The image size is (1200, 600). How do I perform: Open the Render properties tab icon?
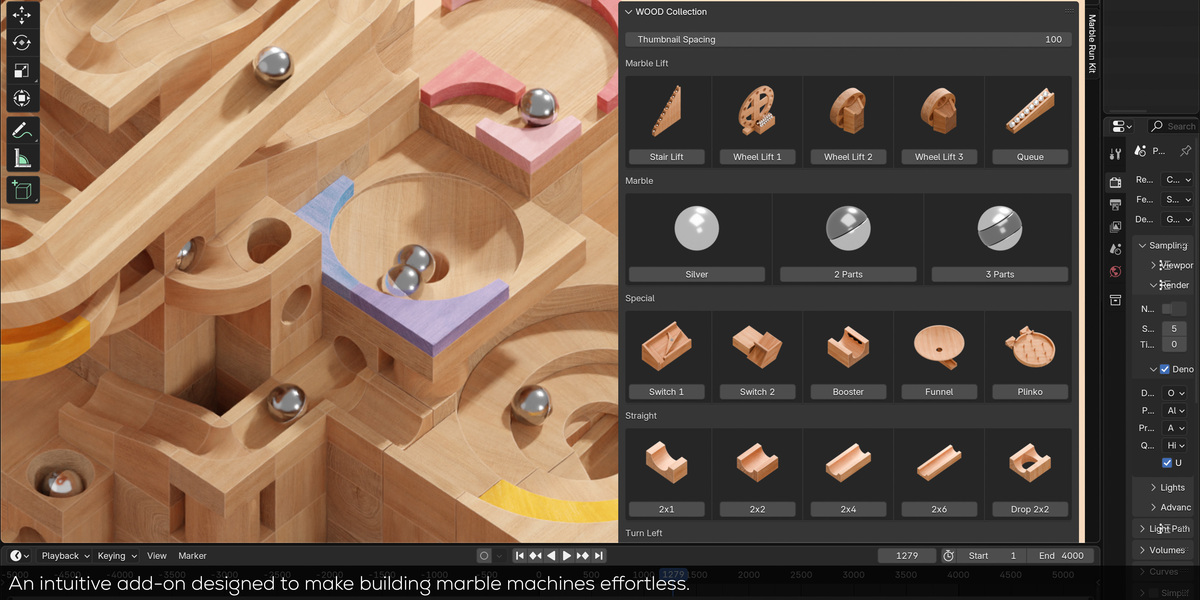coord(1116,182)
